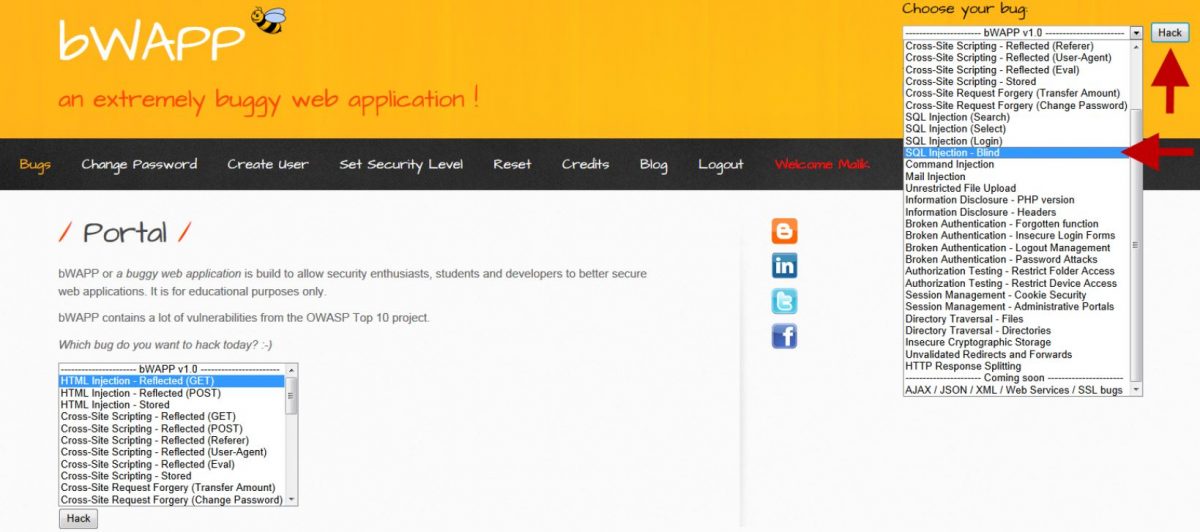This screenshot has width=1200, height=532.
Task: Pick Broken Authentication - Logout Management
Action: pyautogui.click(x=1015, y=248)
